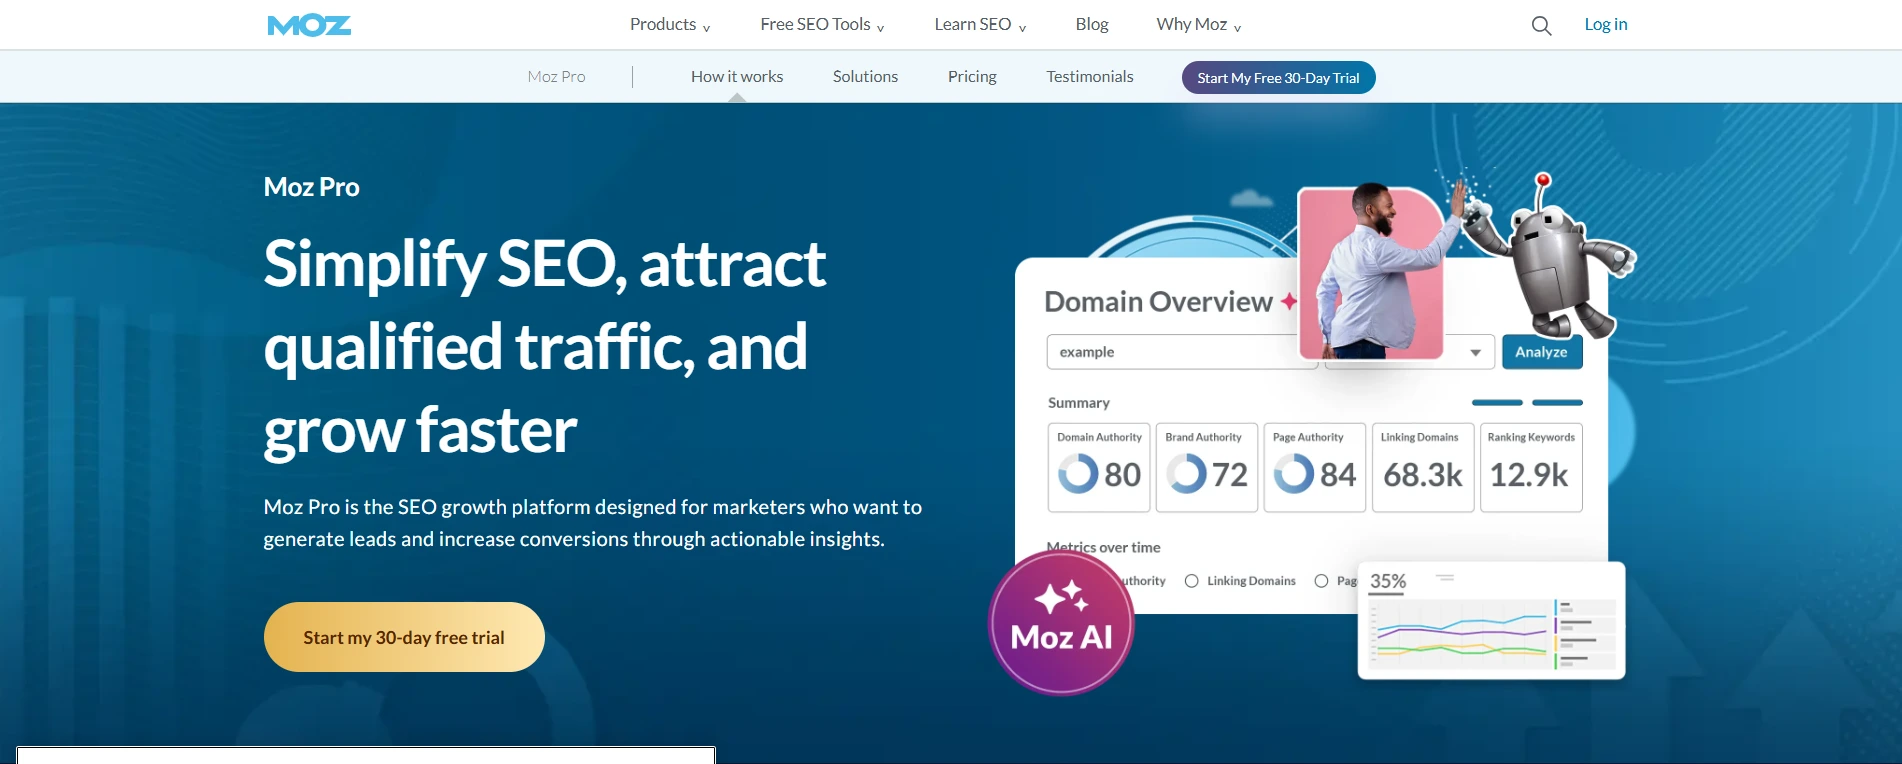Click the Moz Pro hero heading
Image resolution: width=1902 pixels, height=764 pixels.
tap(311, 187)
